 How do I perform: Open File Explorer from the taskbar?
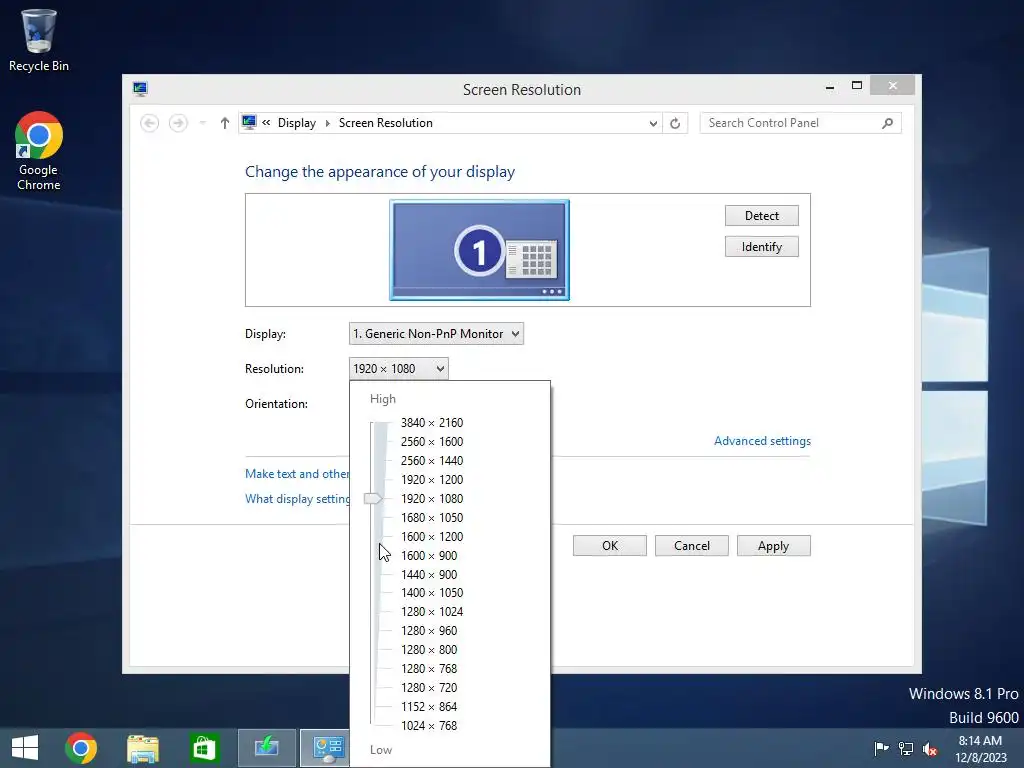tap(142, 748)
